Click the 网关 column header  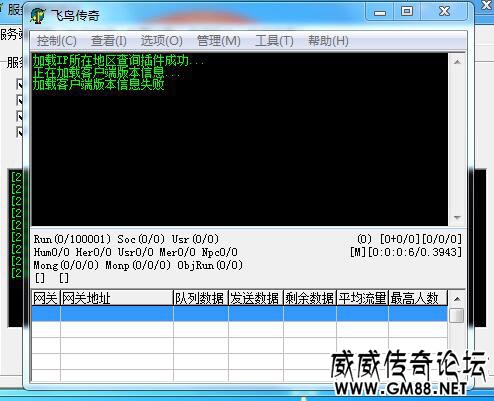tap(46, 298)
